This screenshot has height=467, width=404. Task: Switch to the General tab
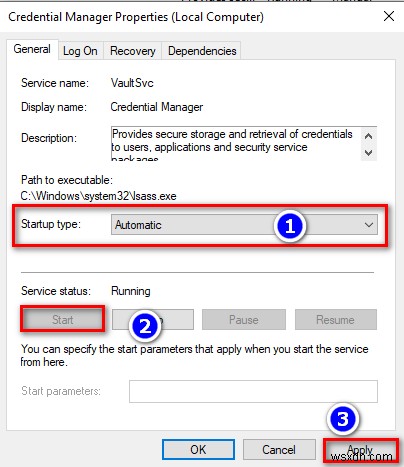tap(32, 49)
